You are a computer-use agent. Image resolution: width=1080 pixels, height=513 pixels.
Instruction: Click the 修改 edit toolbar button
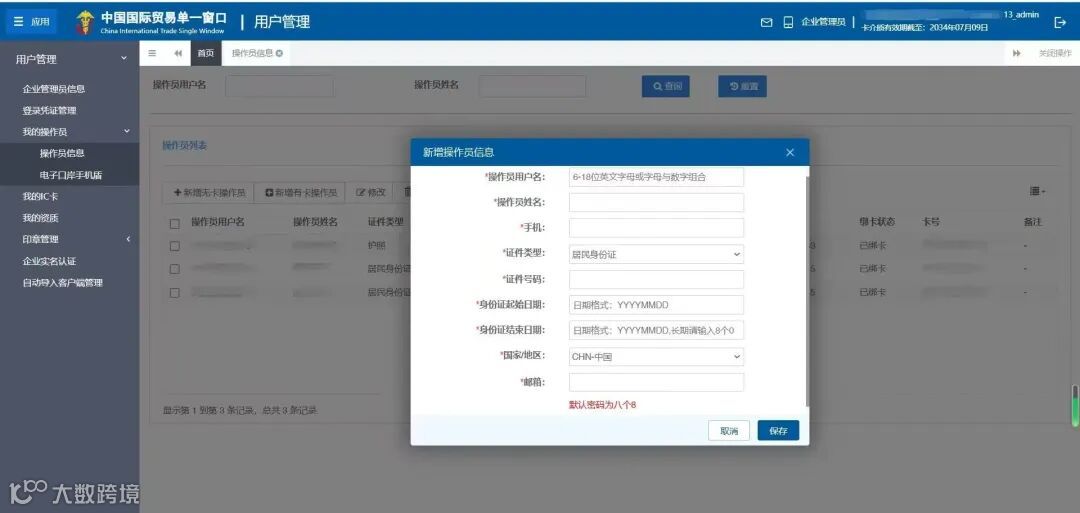click(x=371, y=193)
